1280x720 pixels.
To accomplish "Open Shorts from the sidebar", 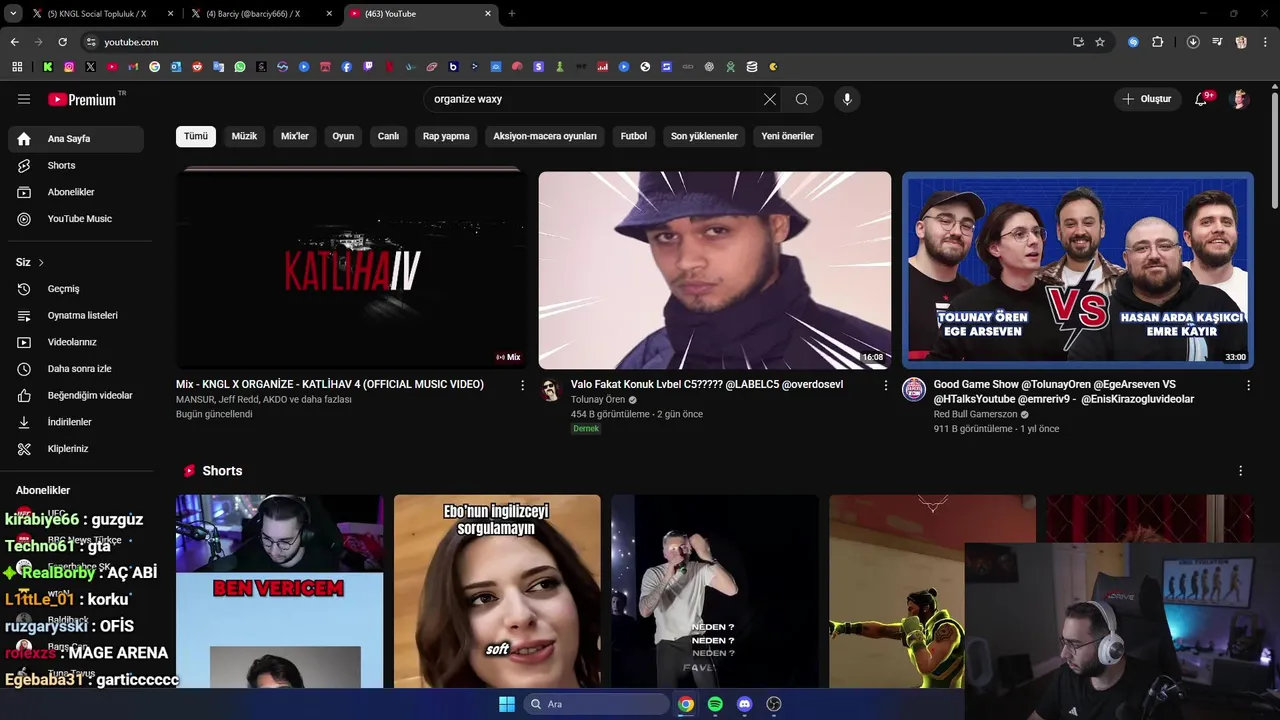I will coord(76,165).
